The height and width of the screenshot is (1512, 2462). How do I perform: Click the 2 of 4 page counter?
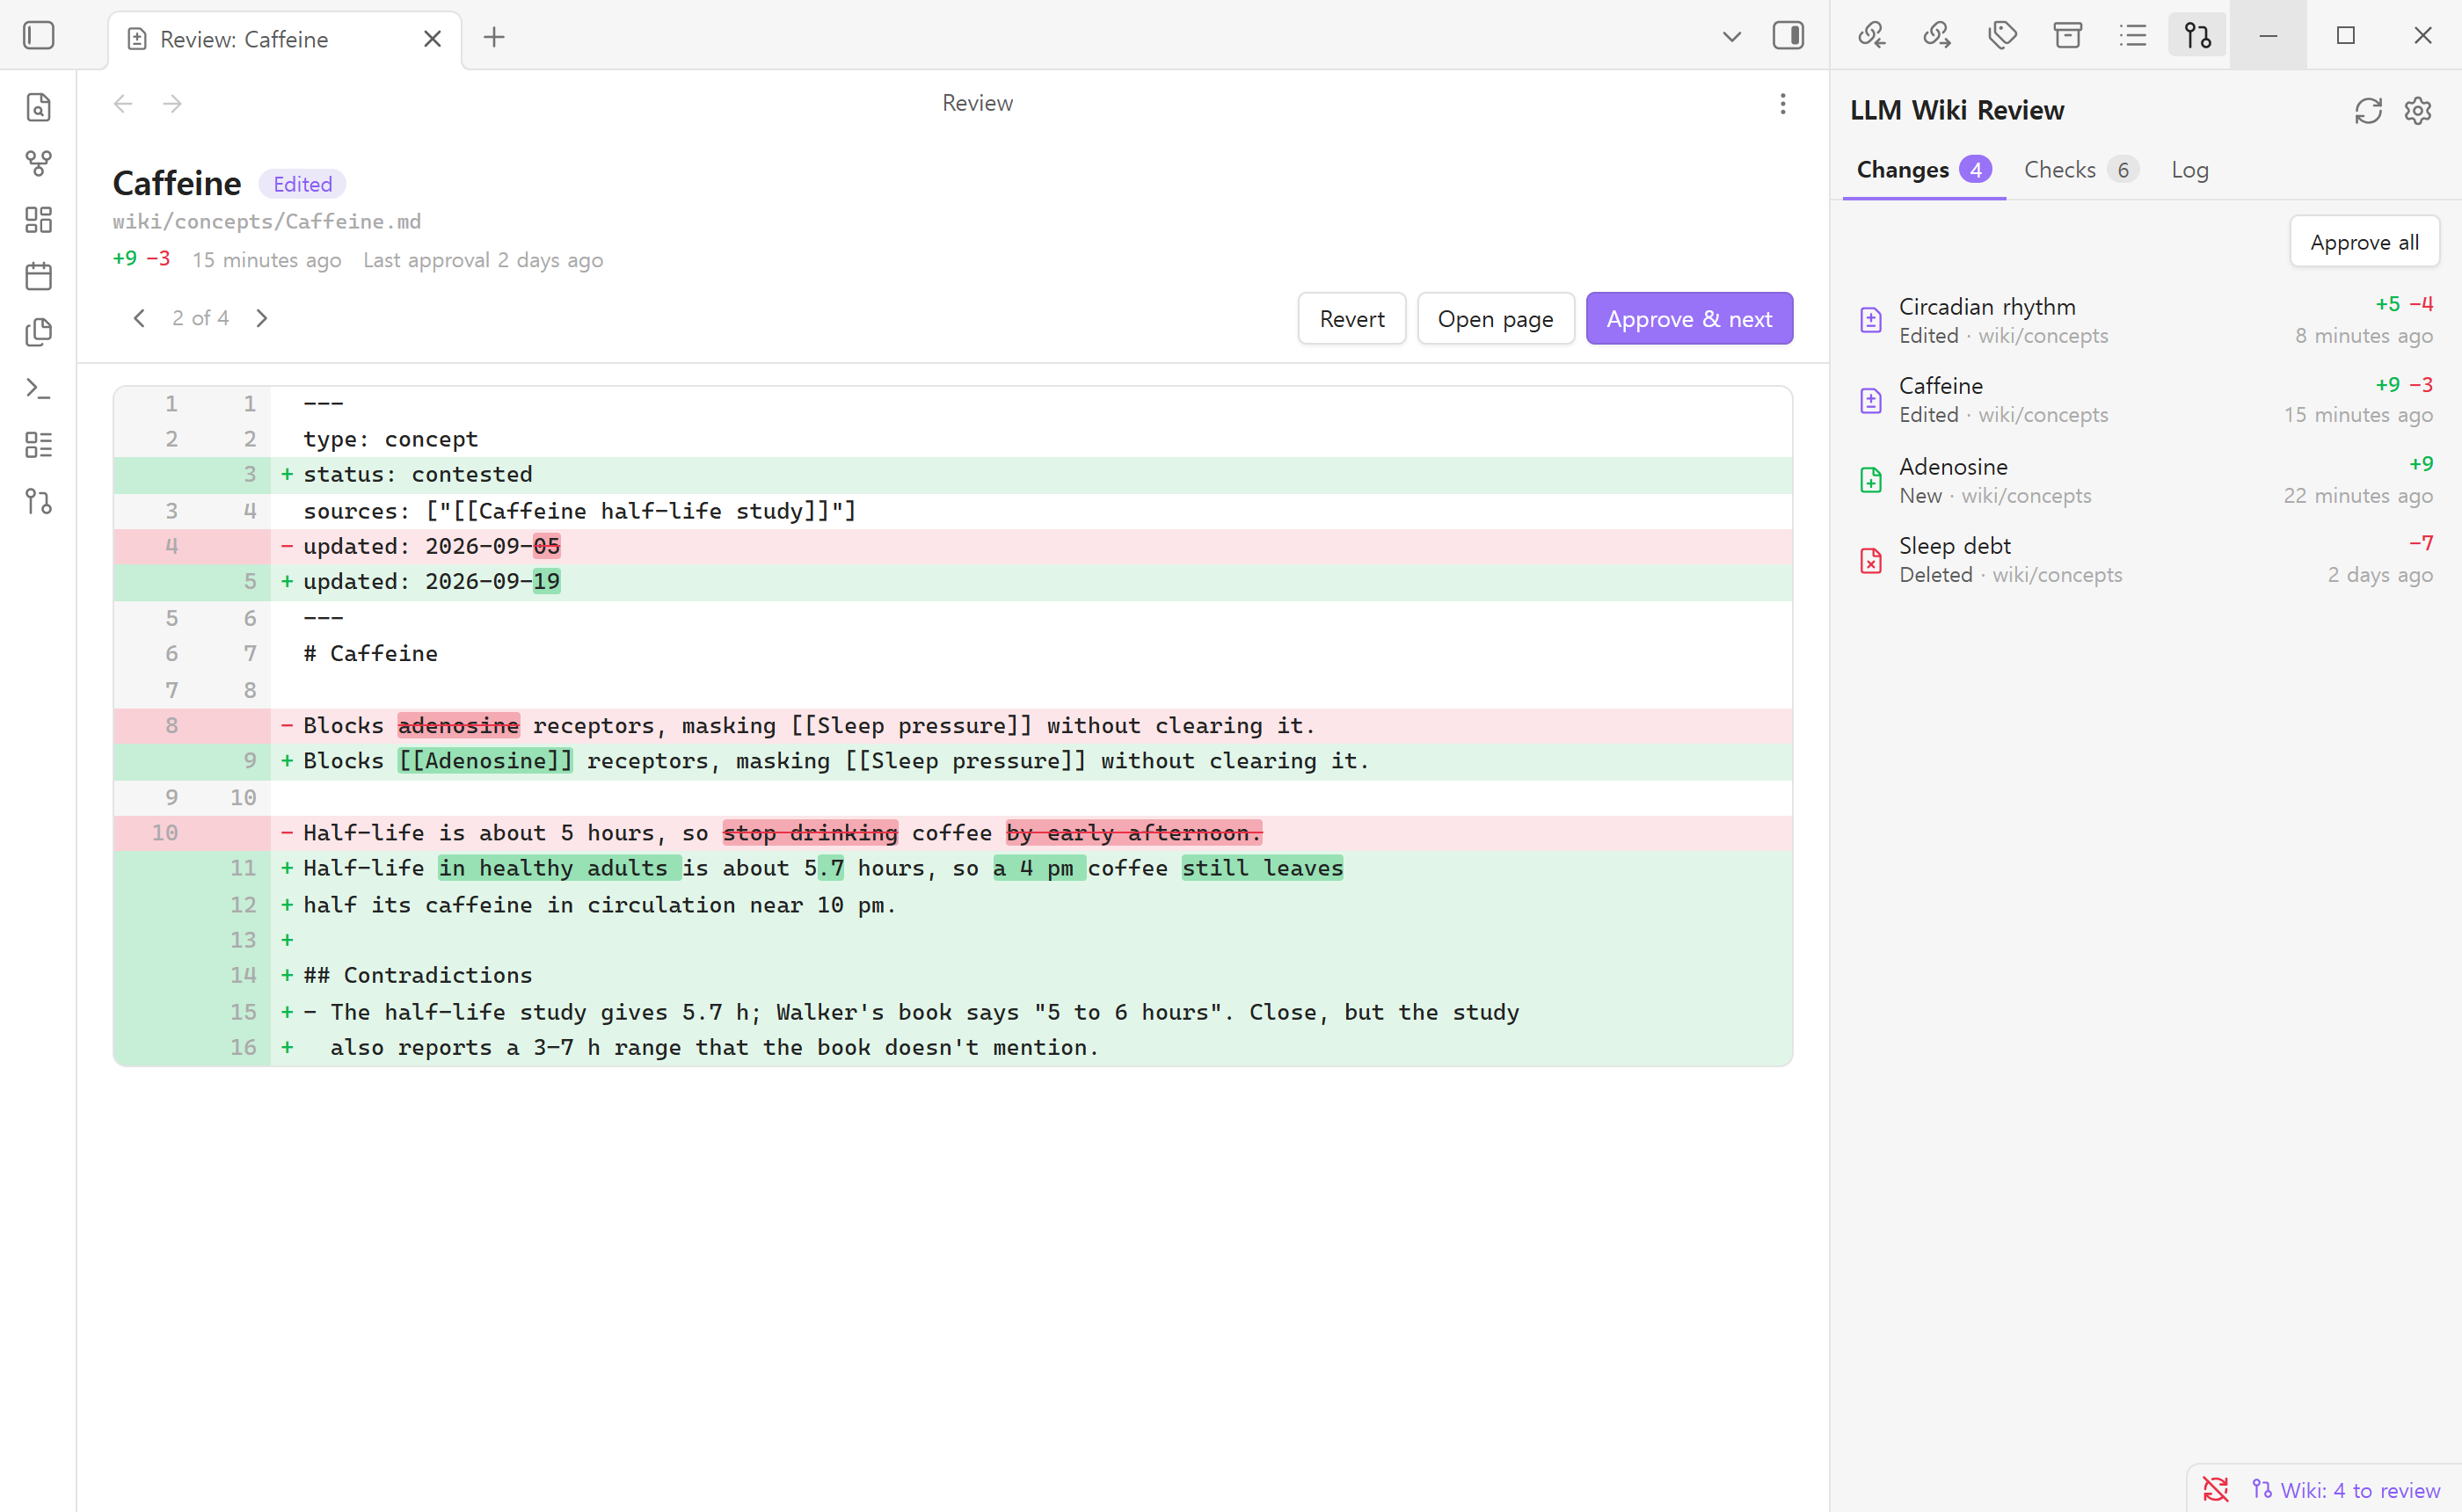(x=200, y=318)
